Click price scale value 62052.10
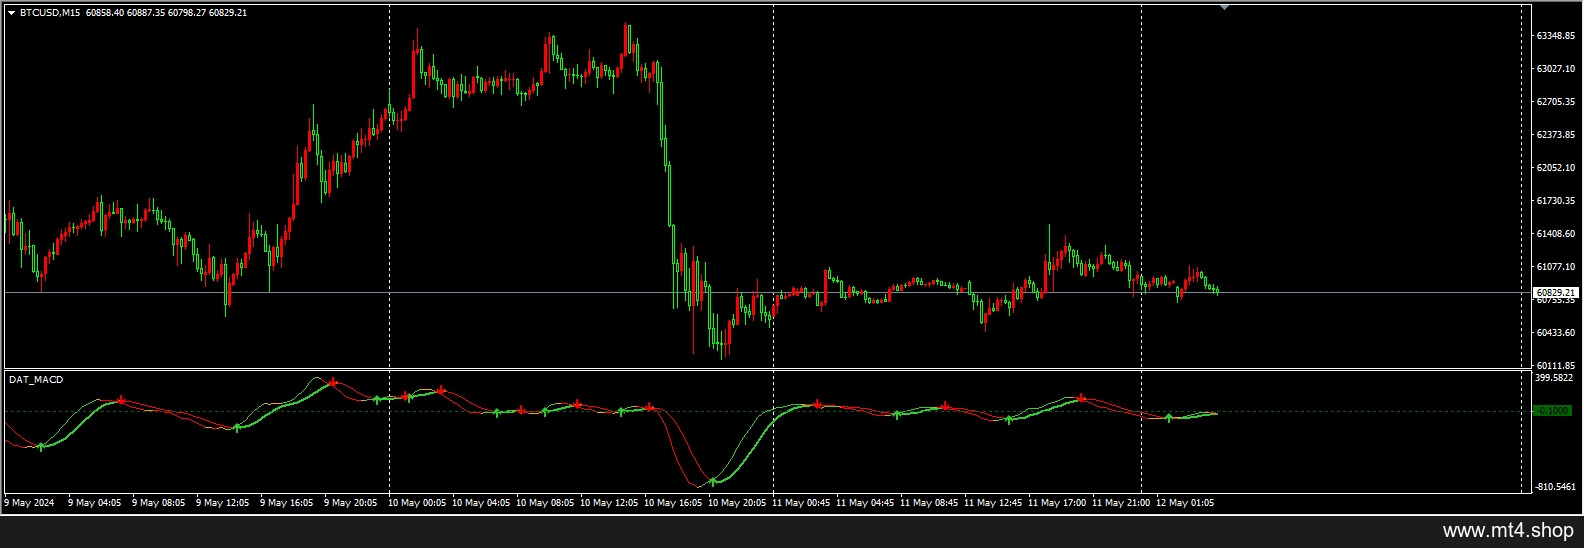The height and width of the screenshot is (548, 1584). click(x=1555, y=168)
